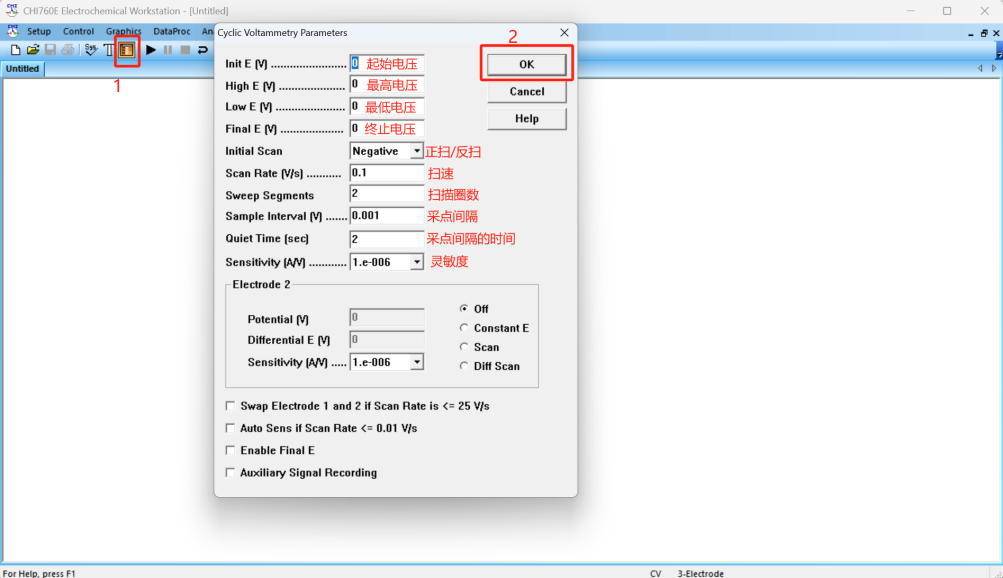Click the CHI760E app icon in the title bar
The width and height of the screenshot is (1003, 578).
click(12, 10)
